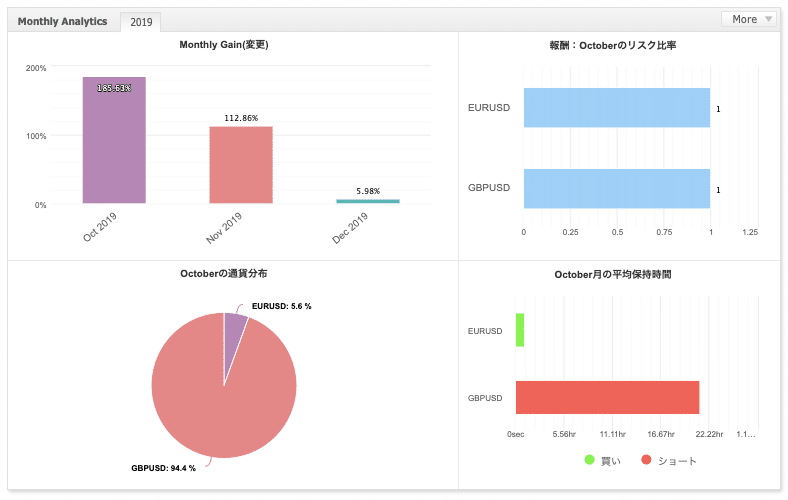Click the GBPUSD risk ratio bar

617,188
